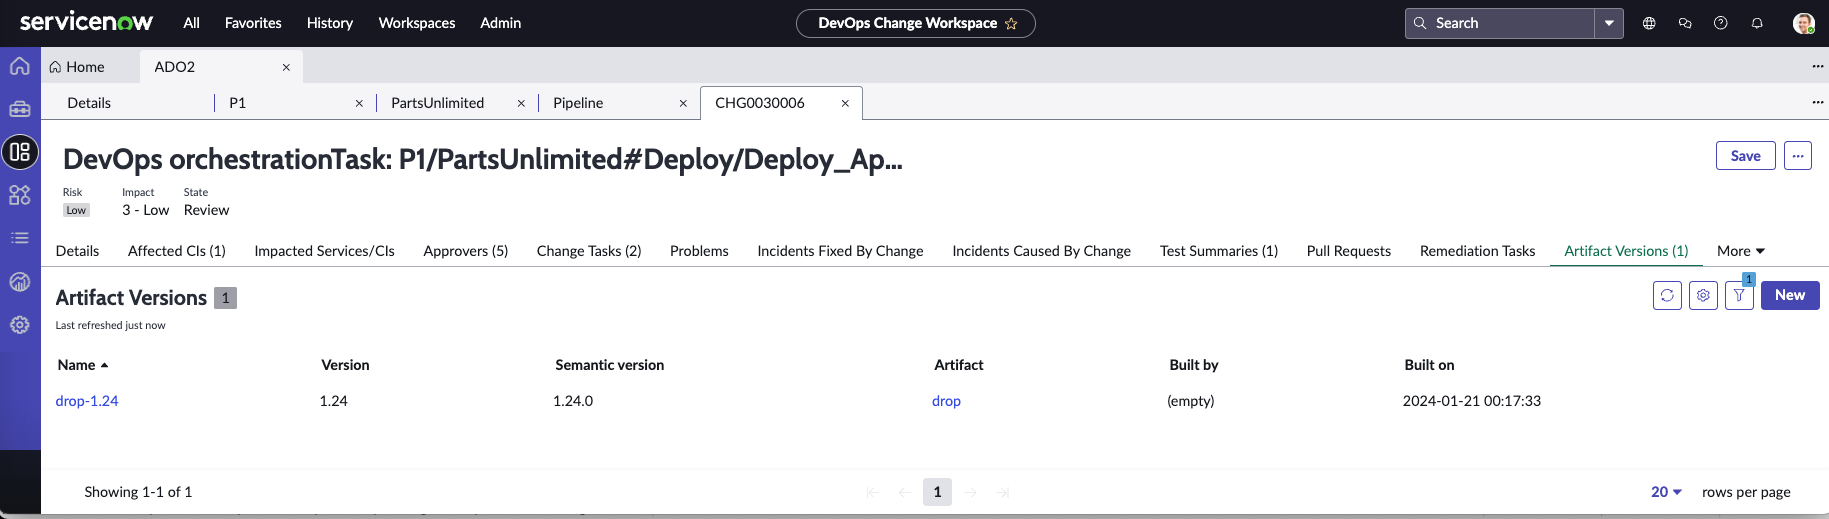Expand the More tabs dropdown
1829x519 pixels.
tap(1741, 251)
